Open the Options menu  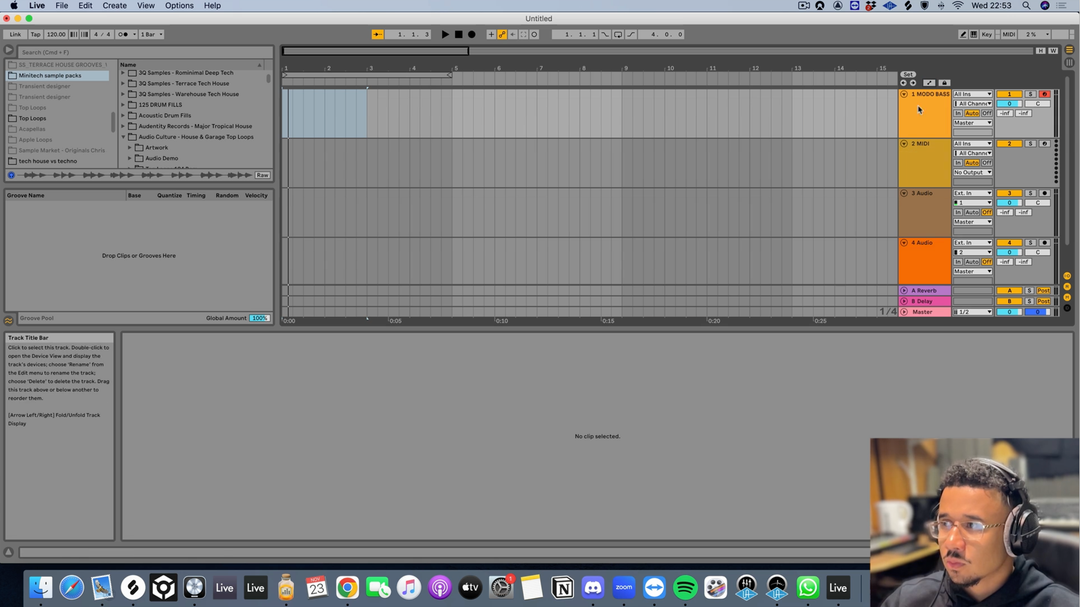click(x=179, y=6)
